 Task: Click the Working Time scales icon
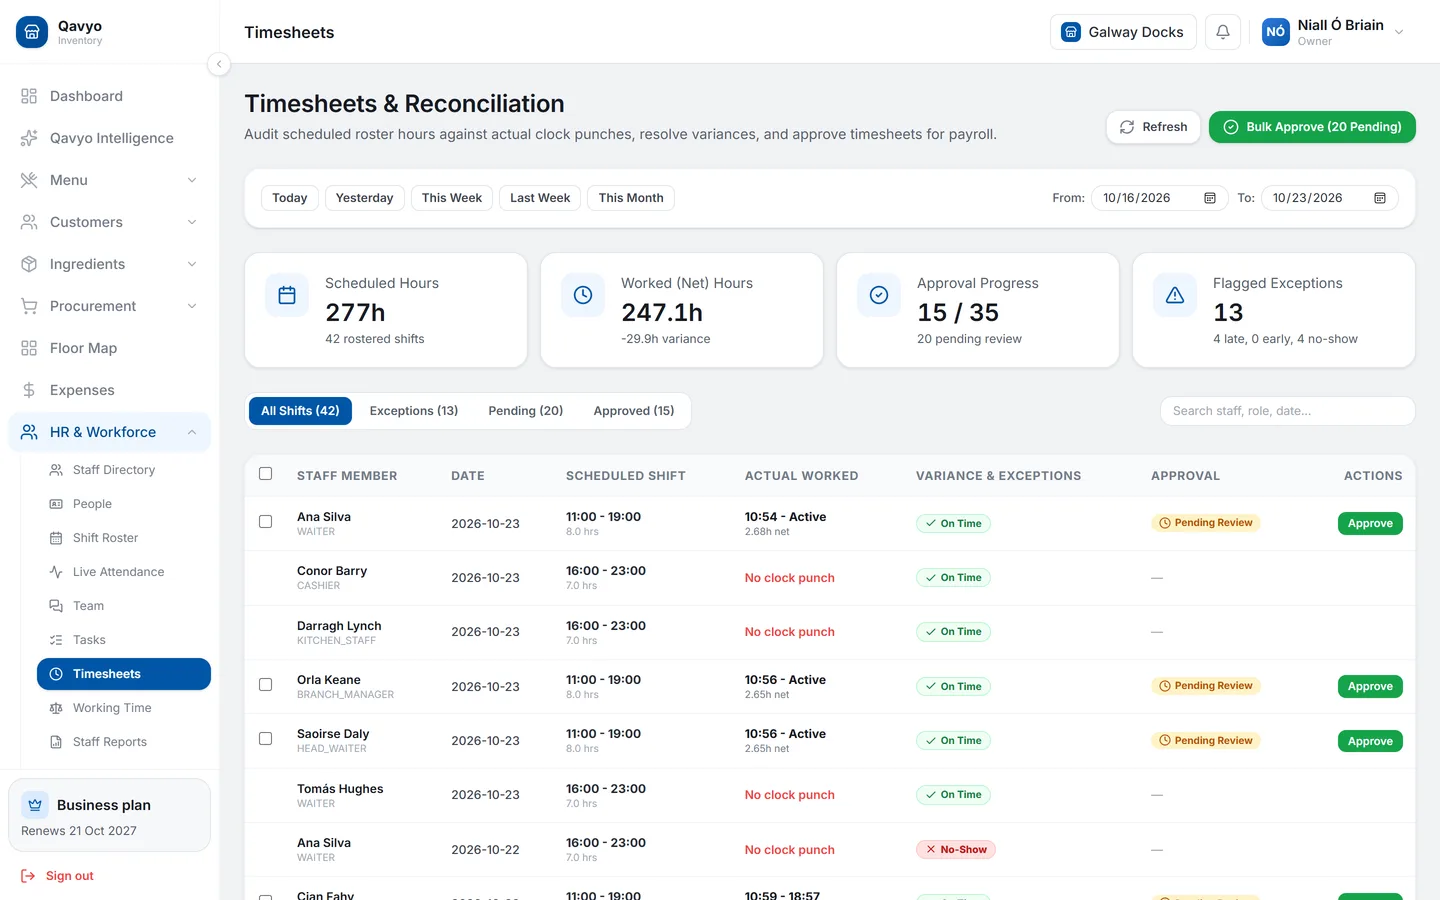coord(56,708)
